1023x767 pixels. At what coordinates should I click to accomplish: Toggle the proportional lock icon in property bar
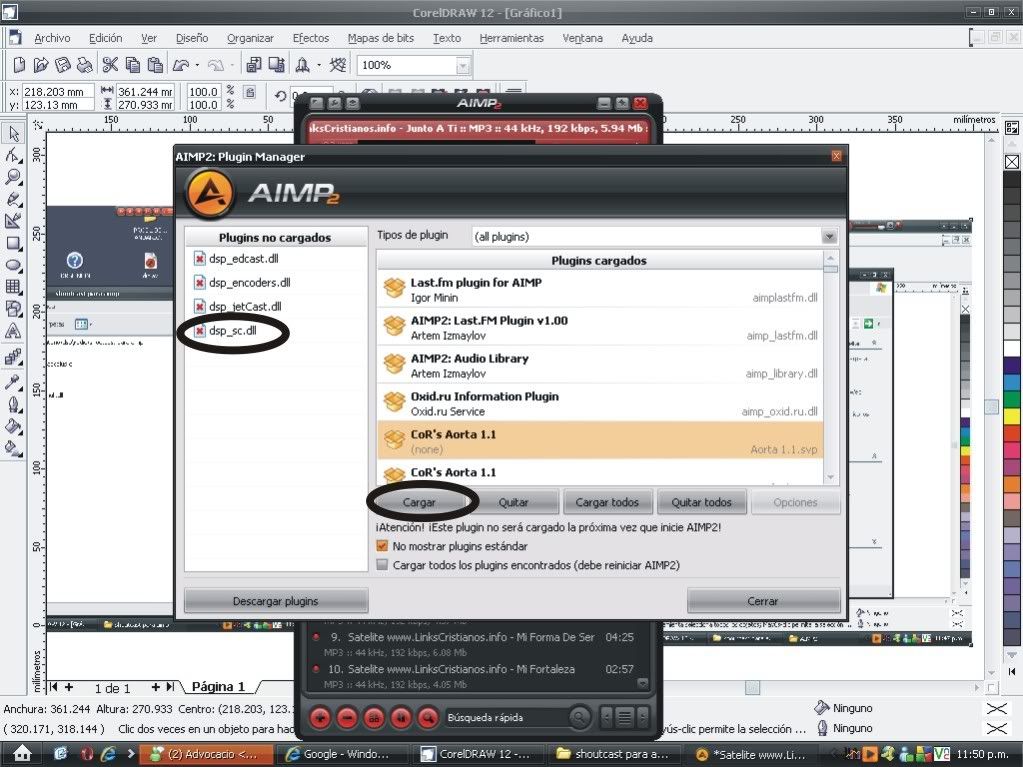tap(250, 92)
